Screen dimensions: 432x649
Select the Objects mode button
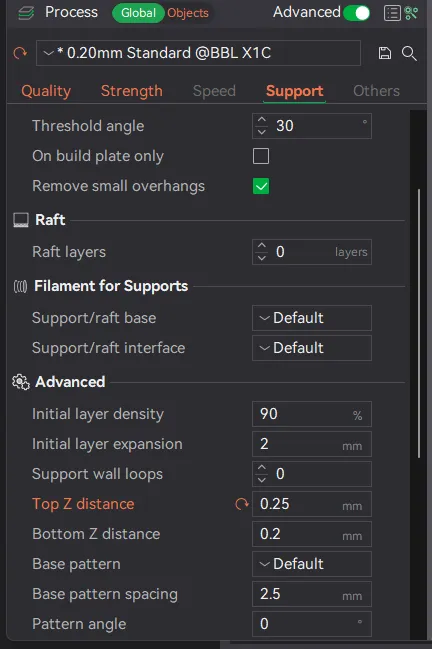pyautogui.click(x=188, y=13)
